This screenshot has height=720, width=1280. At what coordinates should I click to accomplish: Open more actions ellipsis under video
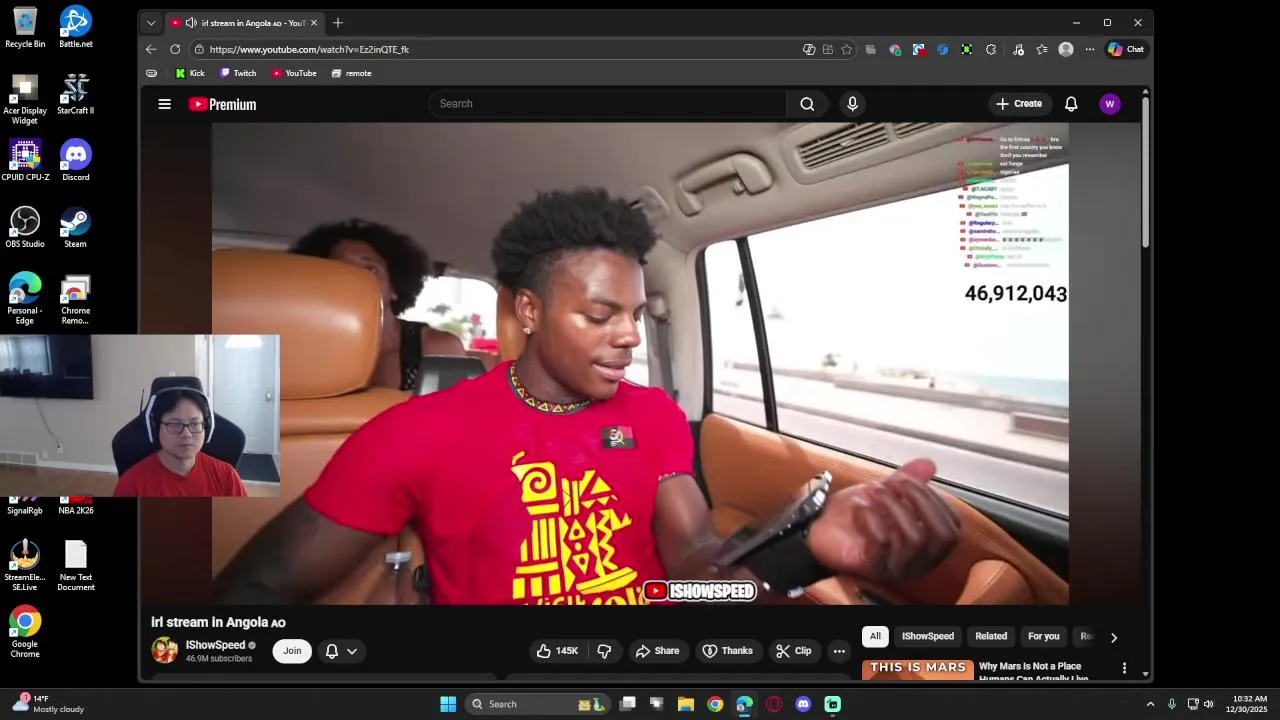coord(839,651)
